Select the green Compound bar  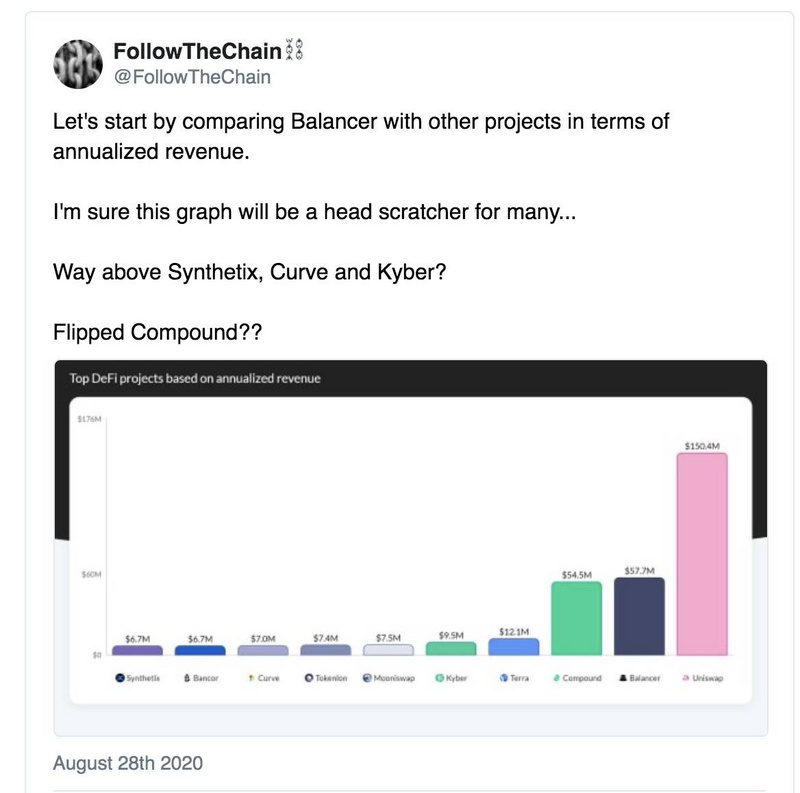tap(576, 618)
